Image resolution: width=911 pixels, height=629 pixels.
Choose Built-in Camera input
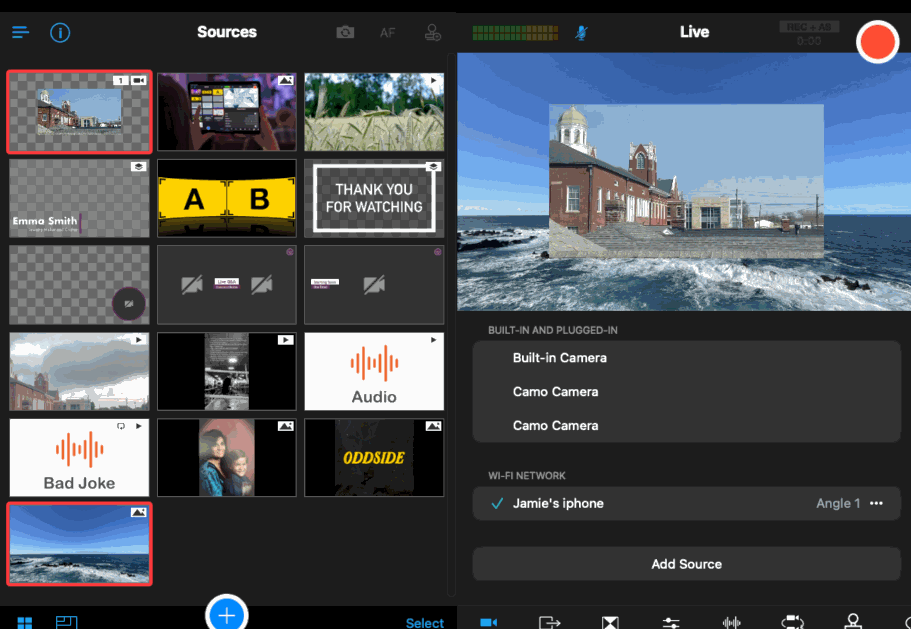687,358
